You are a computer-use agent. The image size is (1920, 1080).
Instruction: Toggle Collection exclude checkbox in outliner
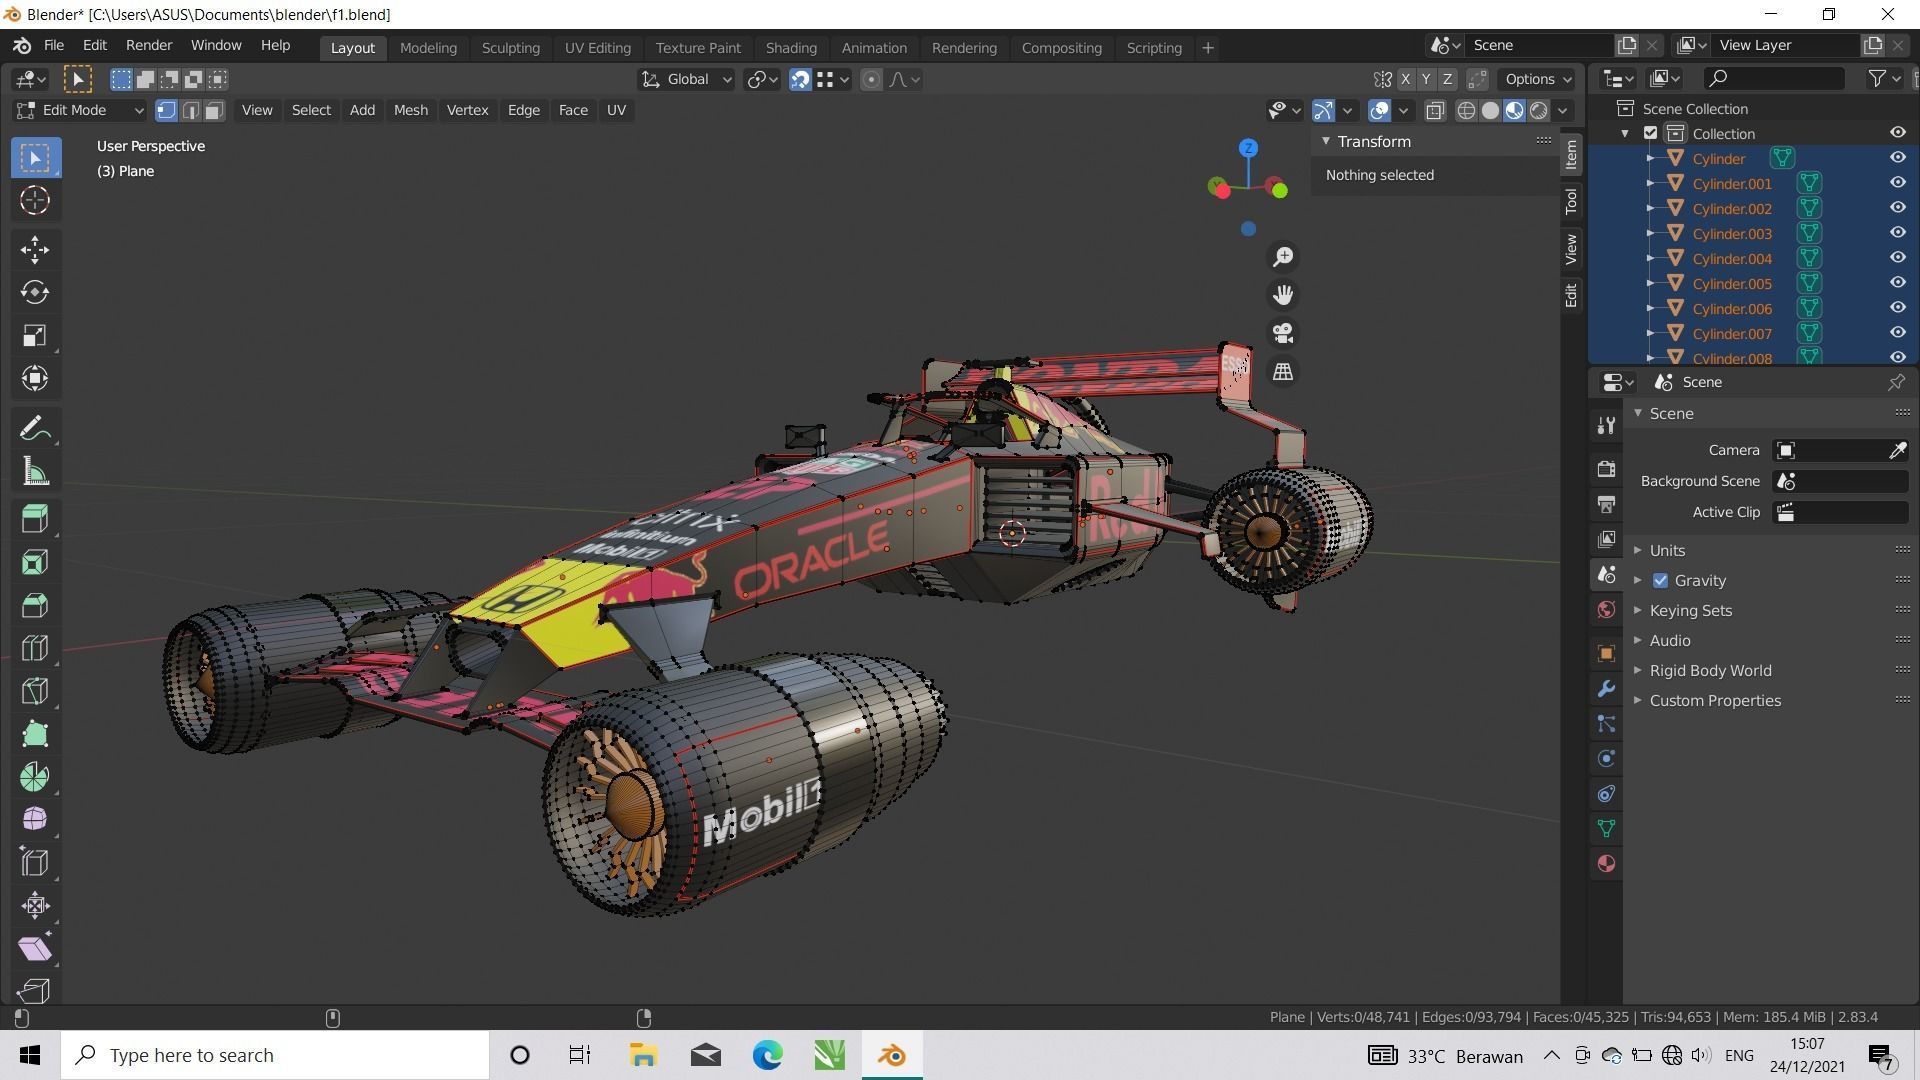pos(1651,133)
